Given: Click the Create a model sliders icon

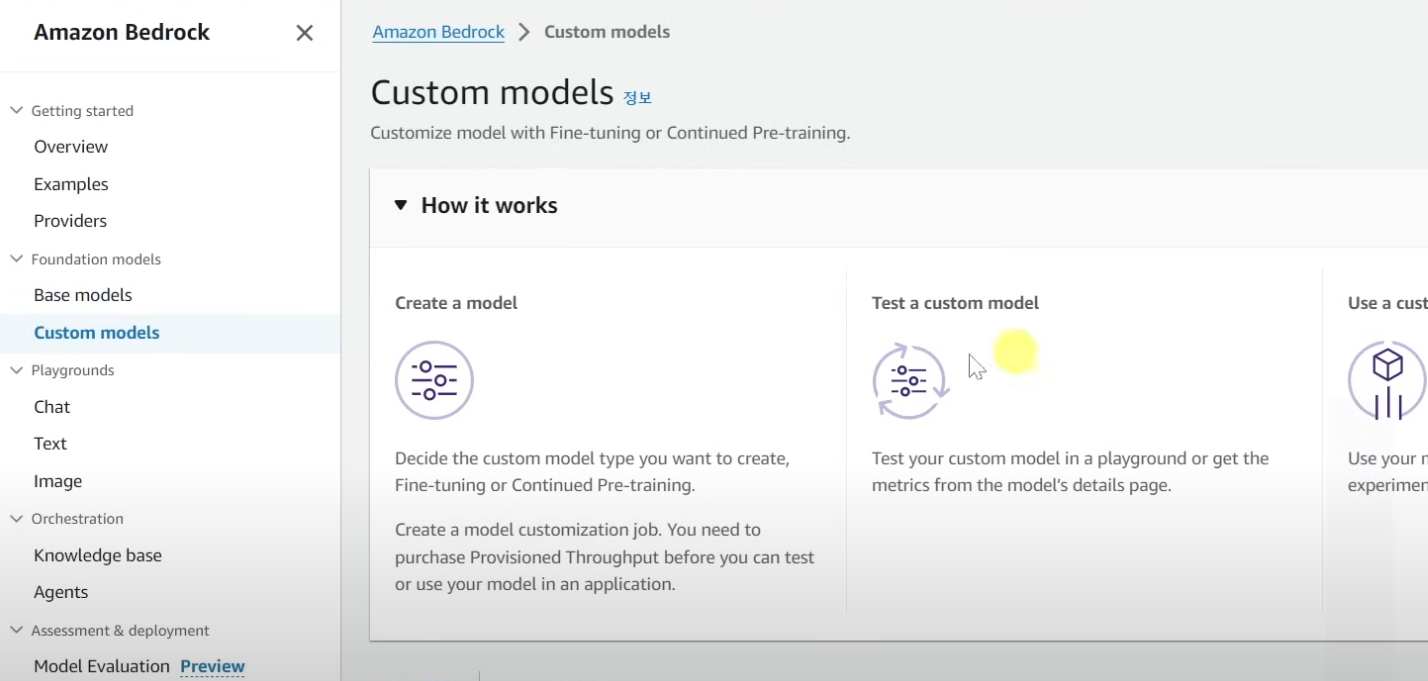Looking at the screenshot, I should tap(434, 380).
